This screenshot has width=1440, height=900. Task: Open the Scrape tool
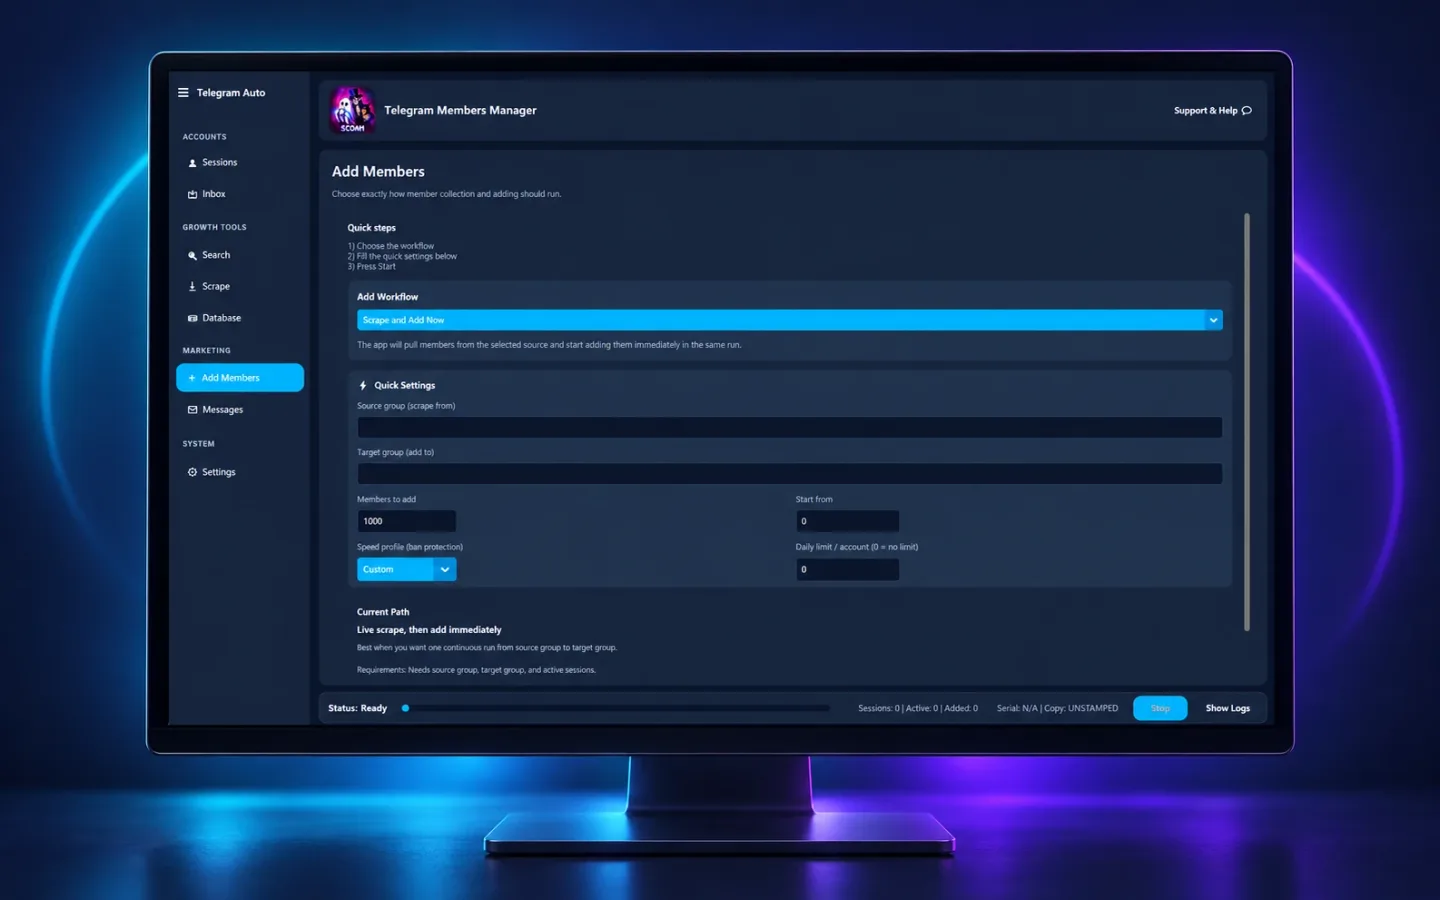[215, 286]
